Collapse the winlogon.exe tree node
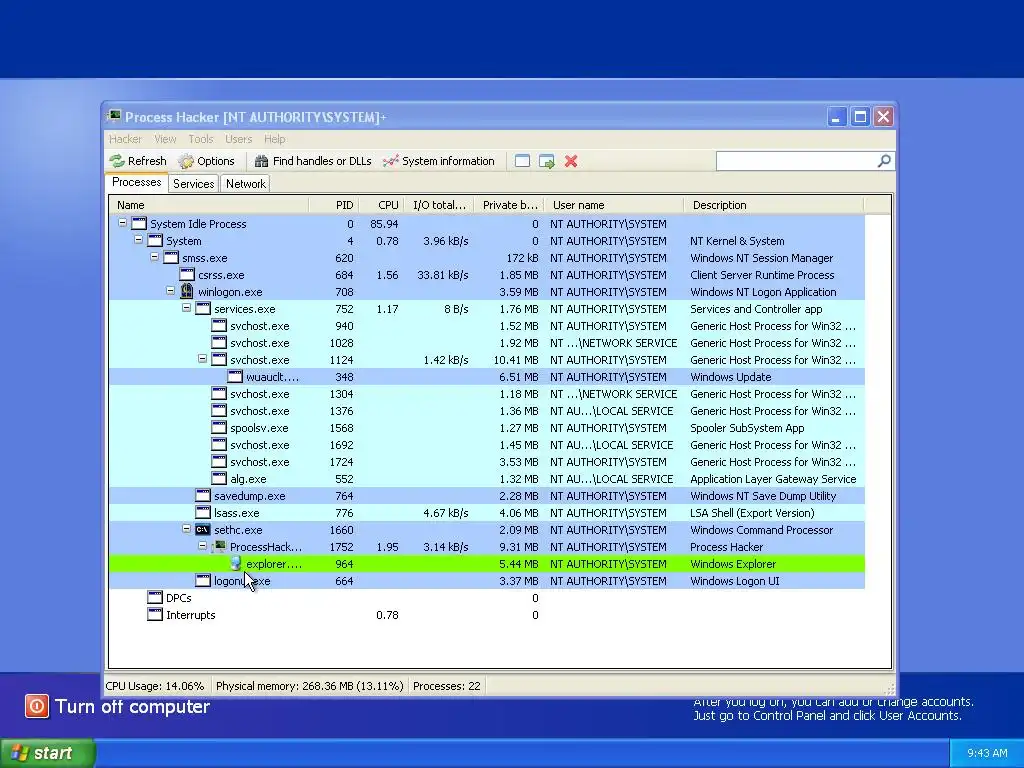1024x768 pixels. point(170,291)
